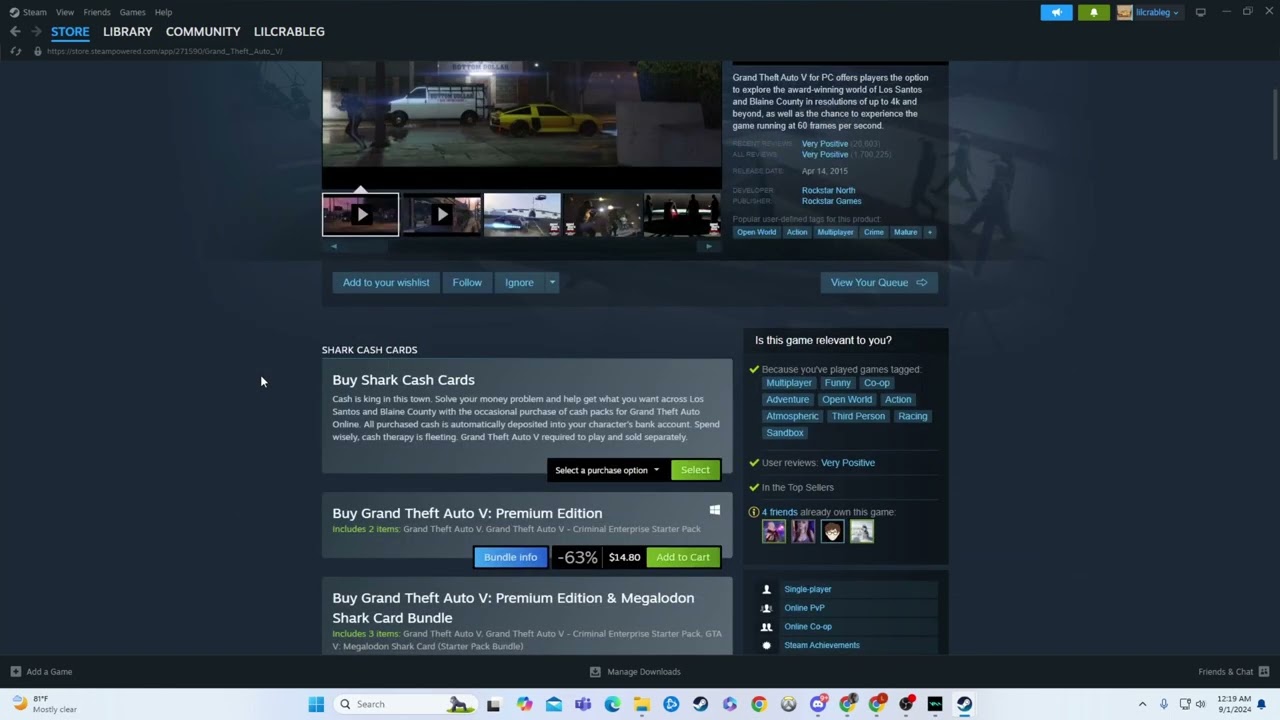Click the Sandbox relevance tag
The height and width of the screenshot is (720, 1280).
pyautogui.click(x=785, y=433)
